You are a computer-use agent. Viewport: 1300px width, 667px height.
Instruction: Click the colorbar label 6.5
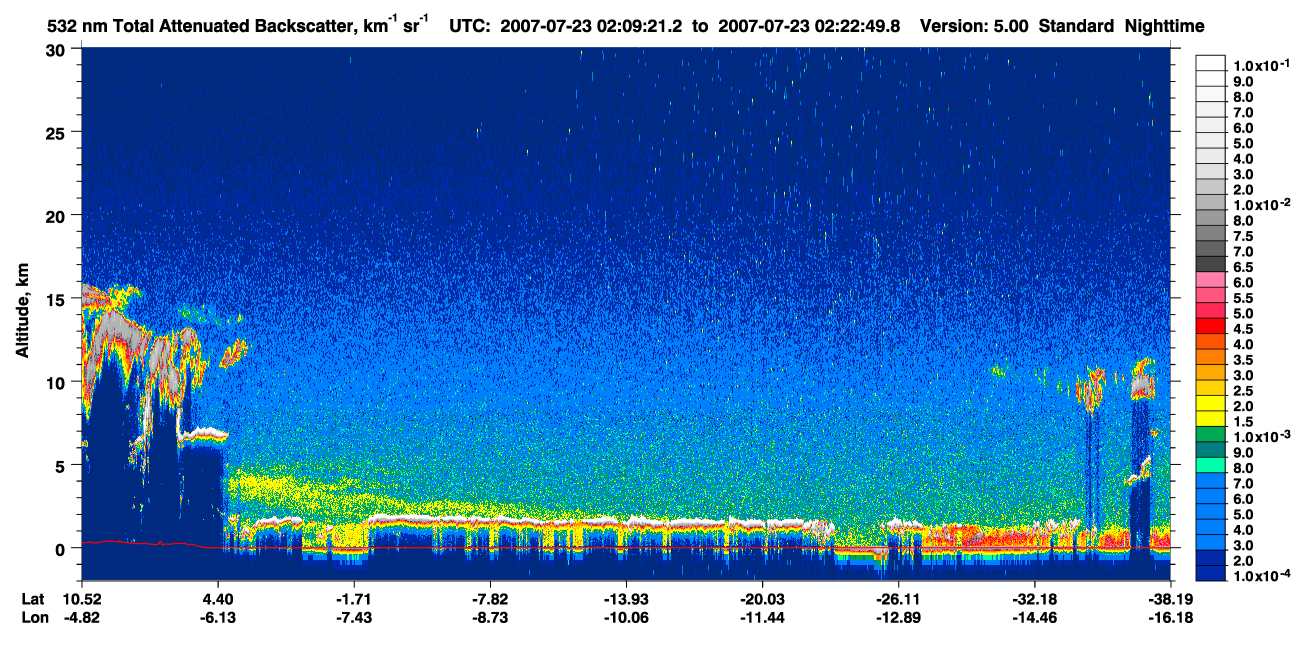point(1245,267)
